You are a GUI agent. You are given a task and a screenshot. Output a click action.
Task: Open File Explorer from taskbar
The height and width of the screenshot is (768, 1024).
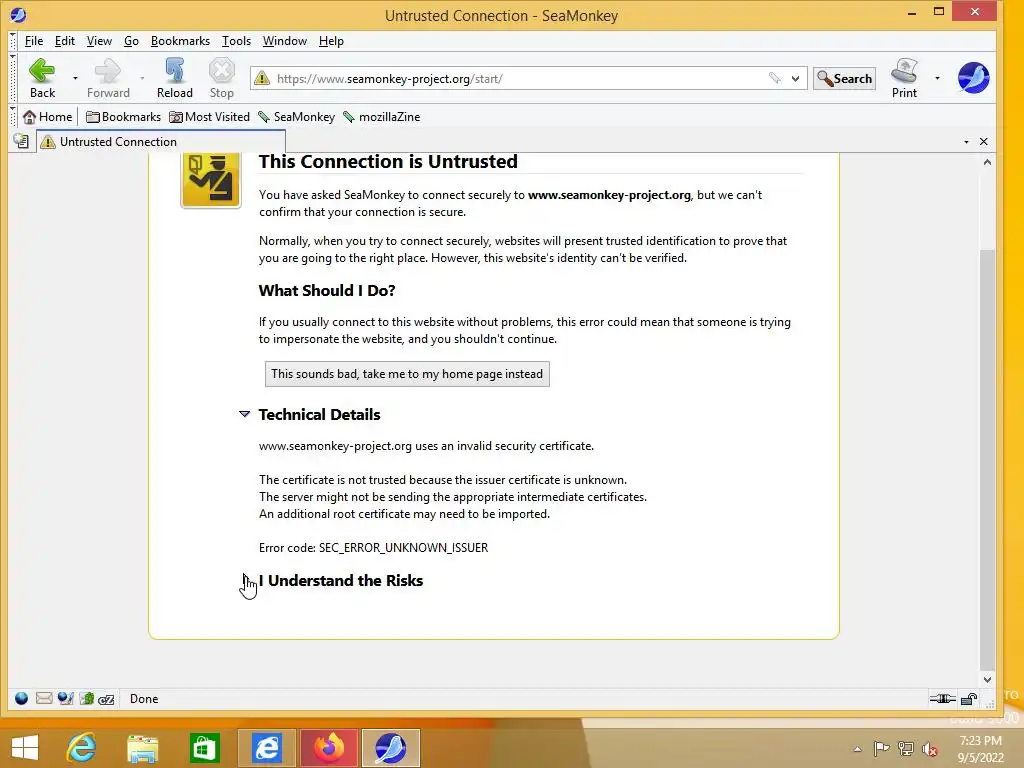[142, 748]
